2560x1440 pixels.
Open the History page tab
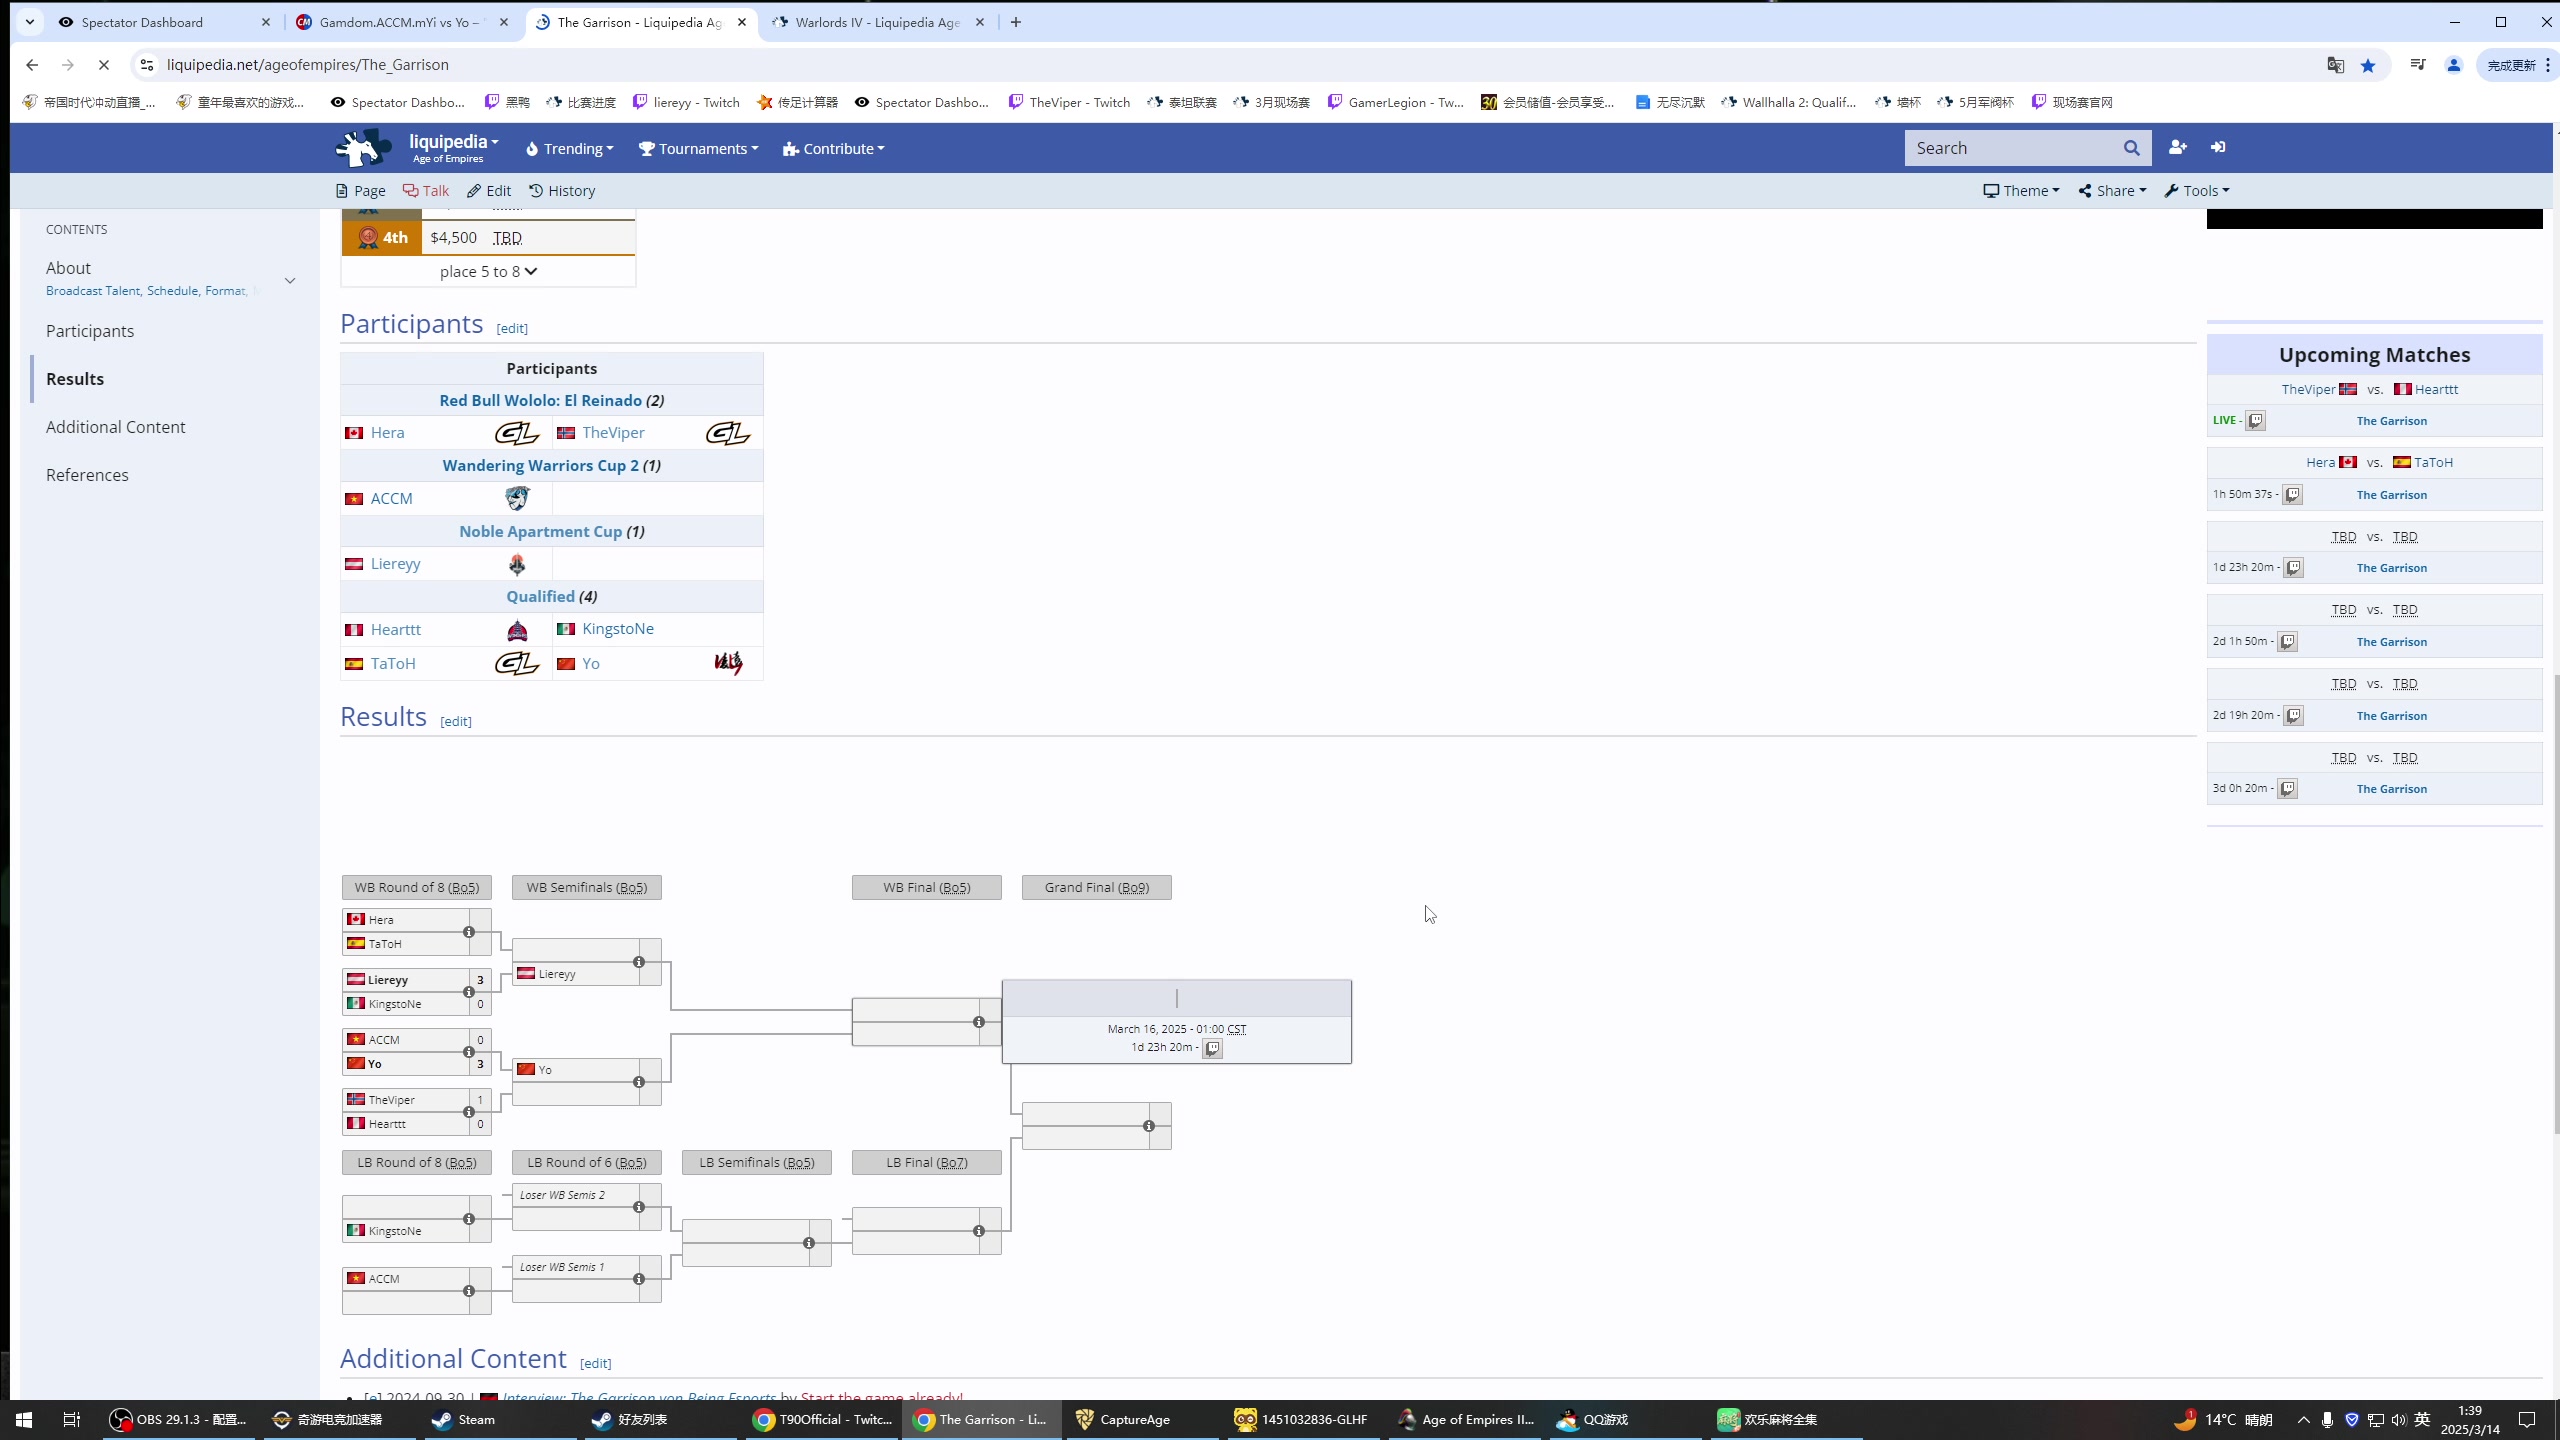click(562, 191)
